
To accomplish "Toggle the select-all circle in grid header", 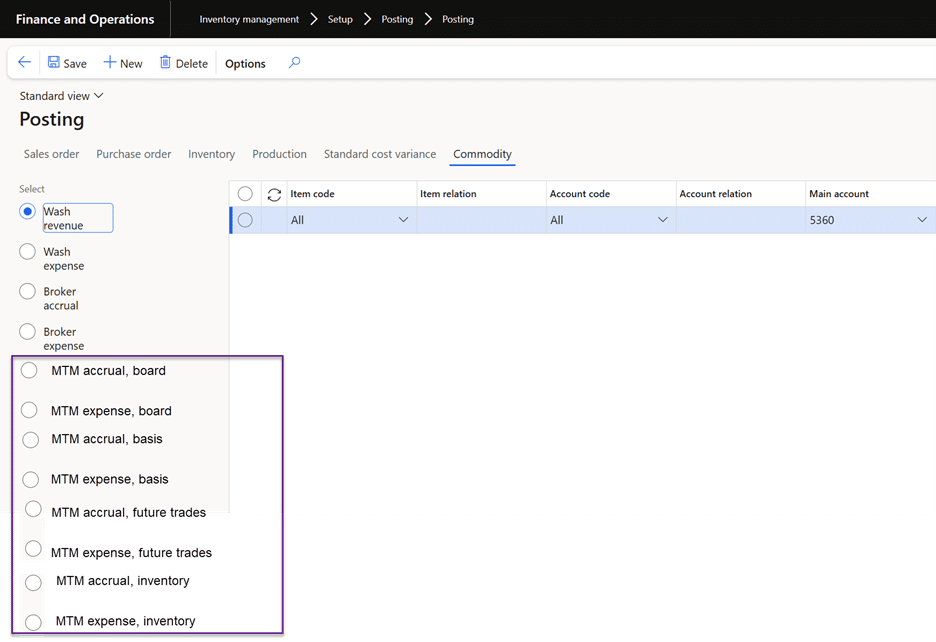I will [x=245, y=194].
